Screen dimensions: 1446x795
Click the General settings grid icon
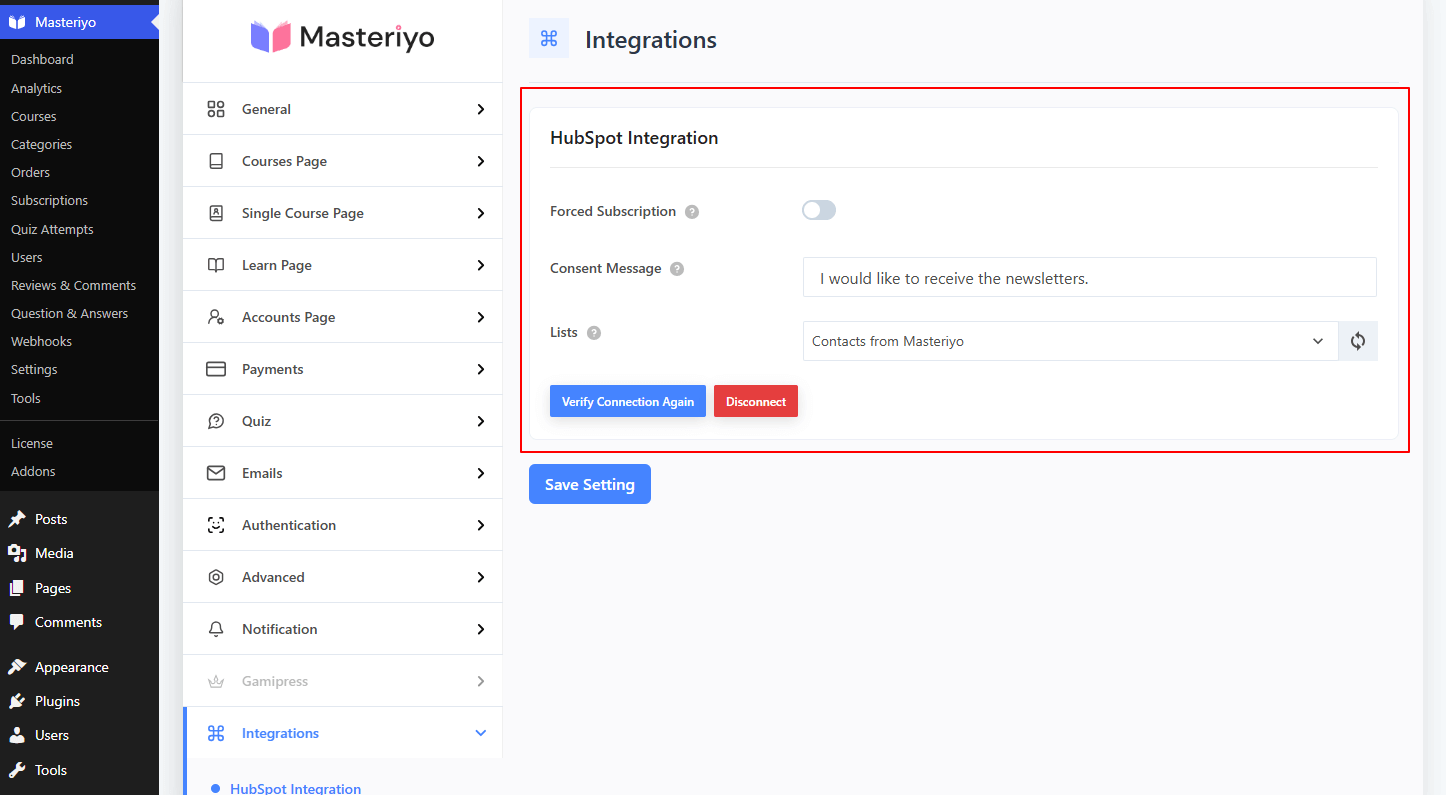[x=216, y=109]
